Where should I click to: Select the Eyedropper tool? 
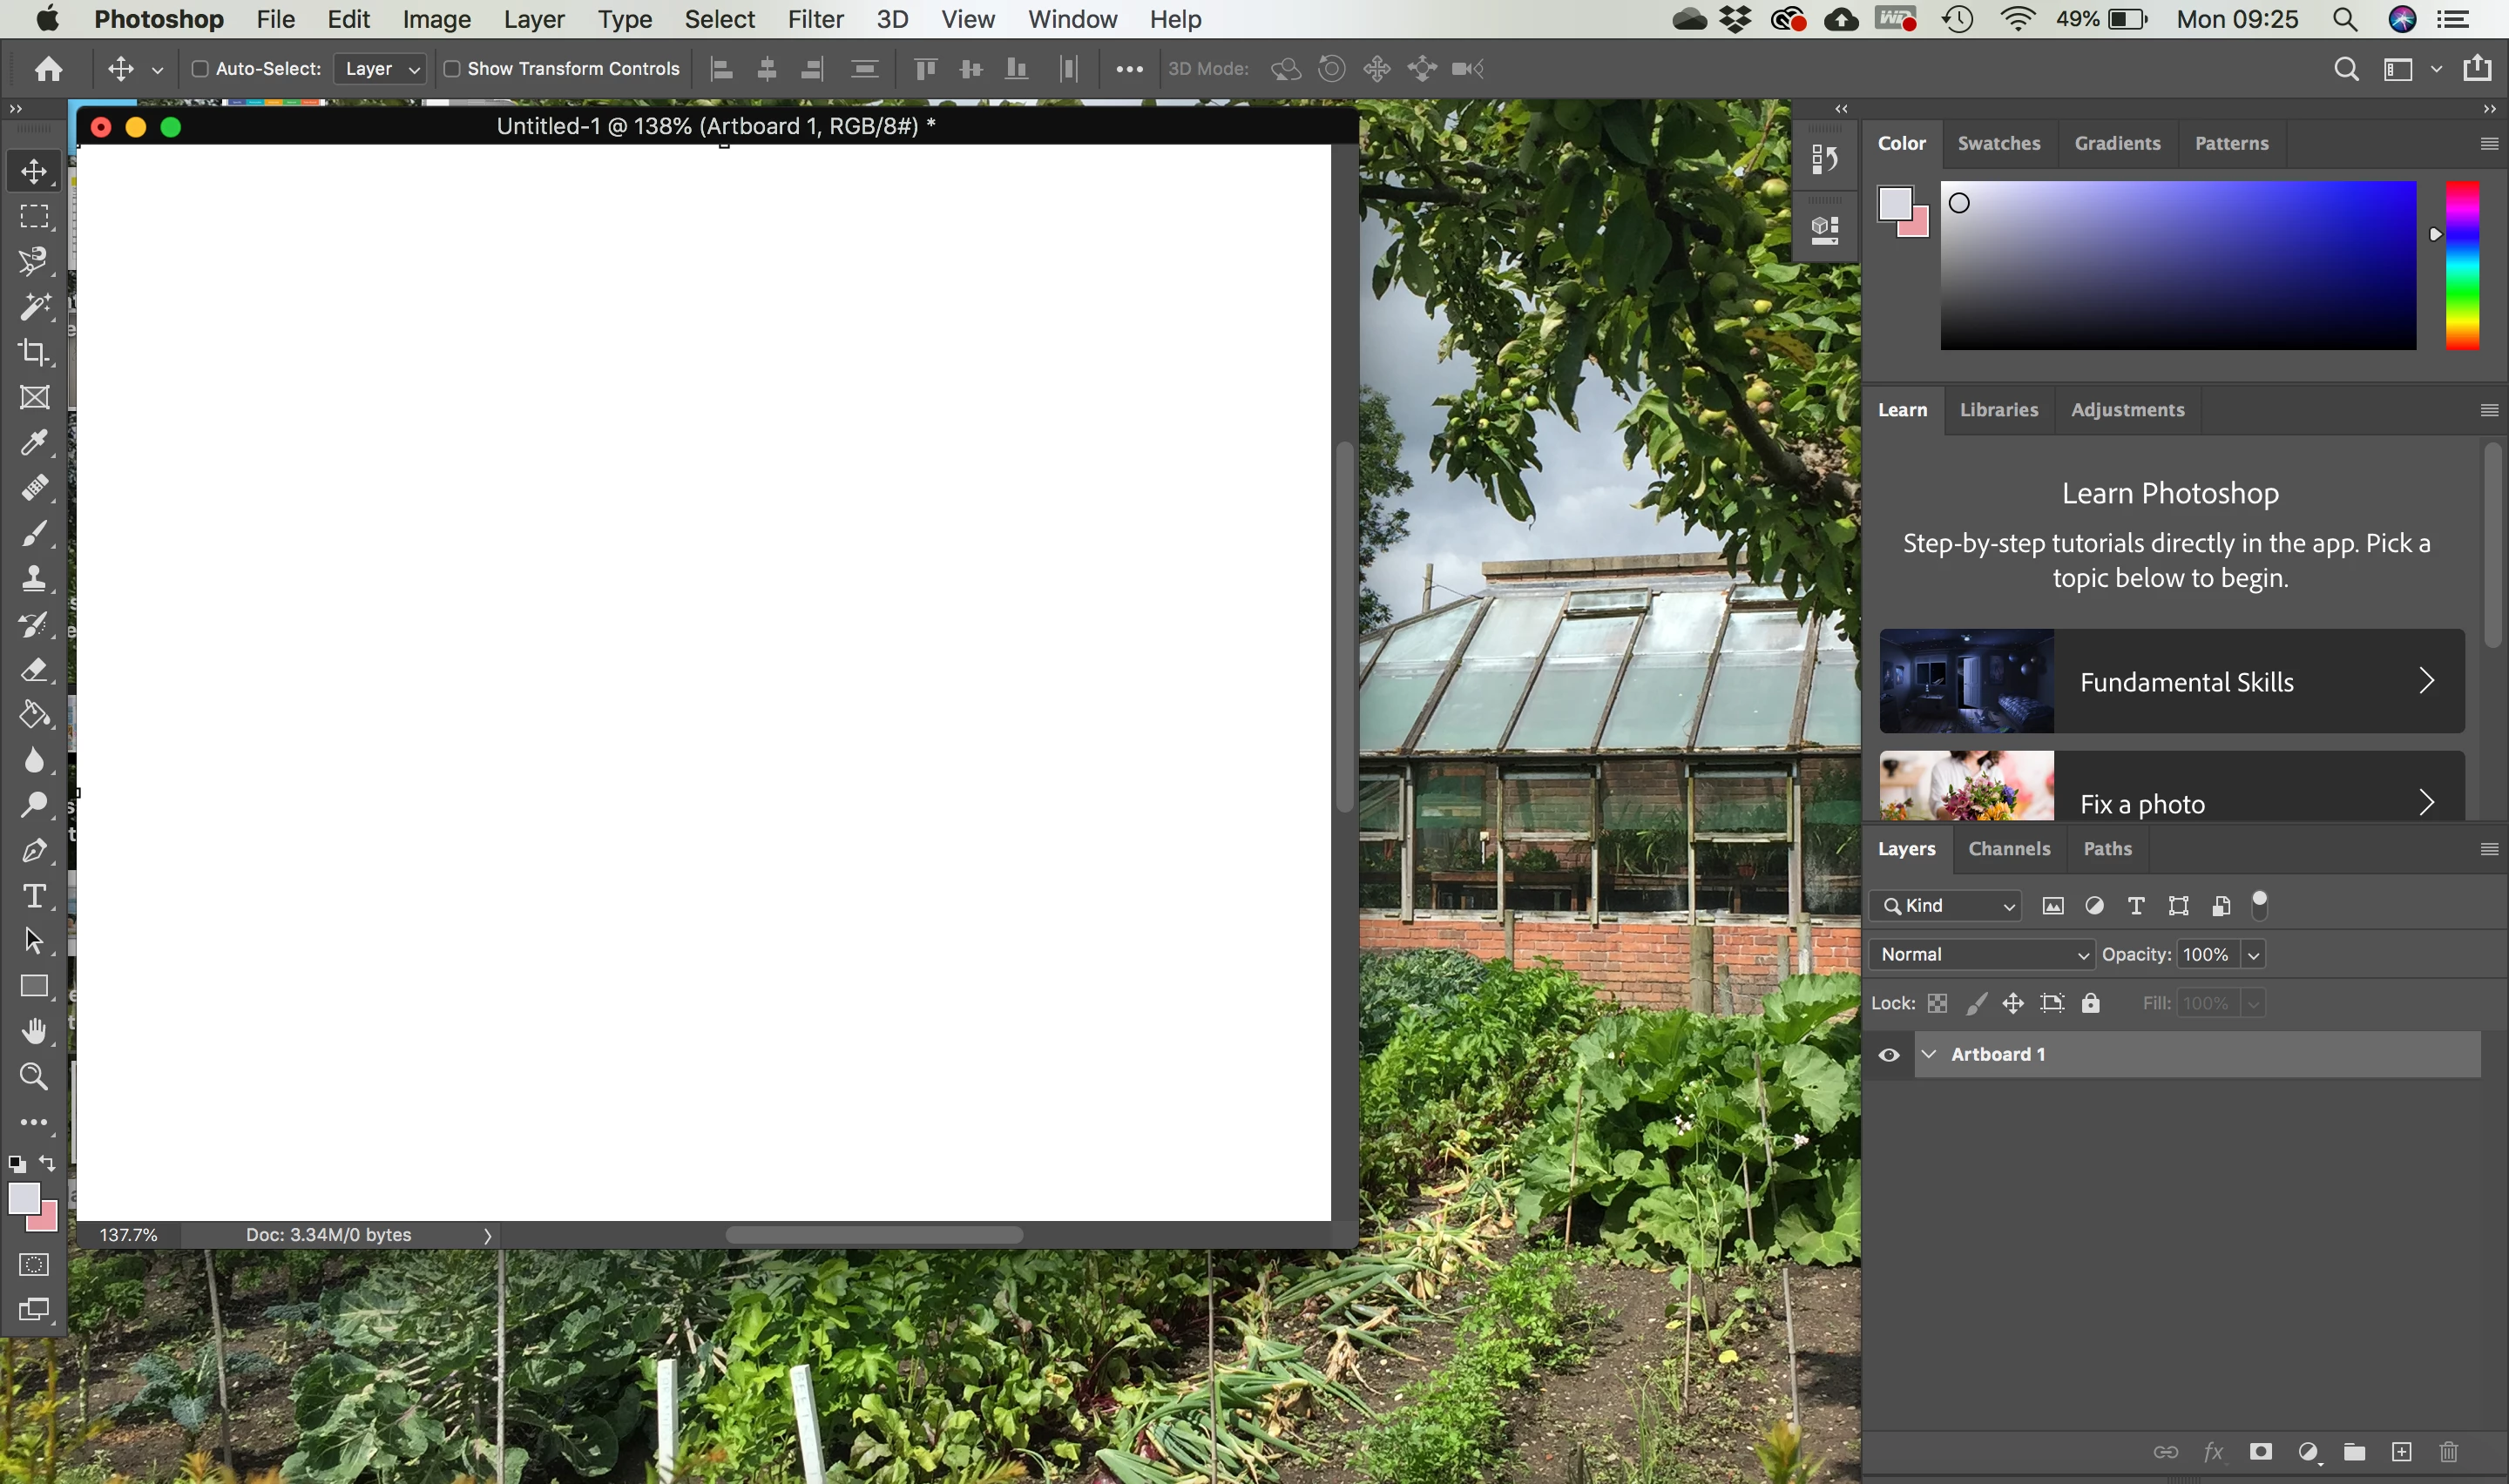tap(34, 443)
